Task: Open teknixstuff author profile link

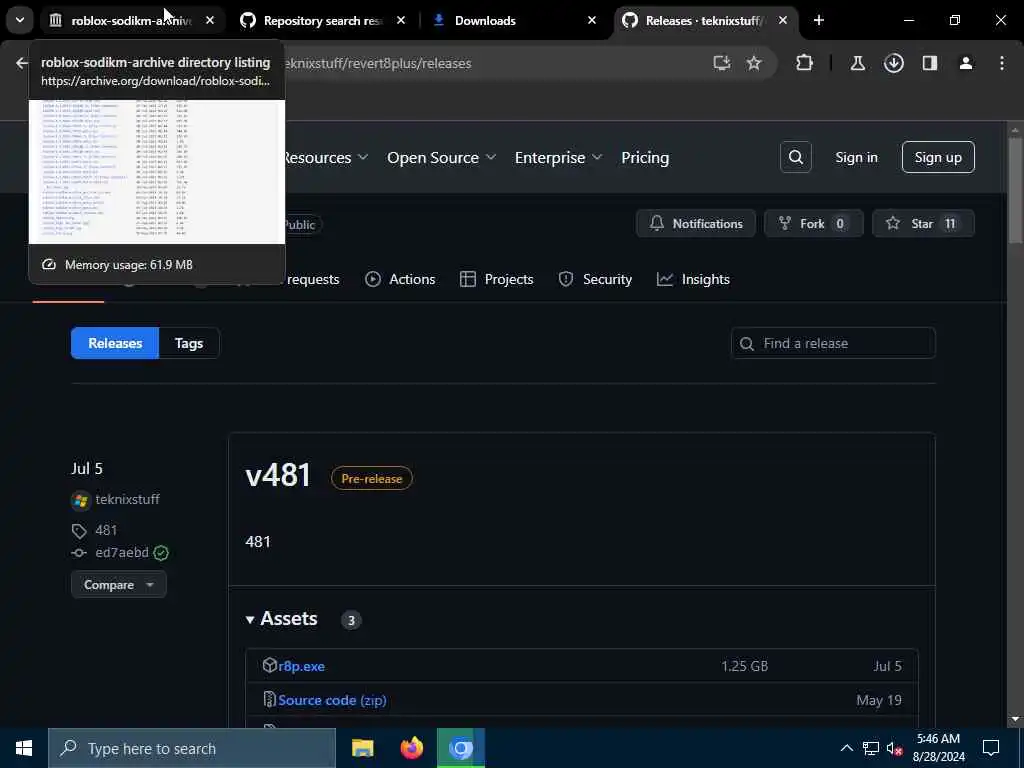Action: tap(127, 500)
